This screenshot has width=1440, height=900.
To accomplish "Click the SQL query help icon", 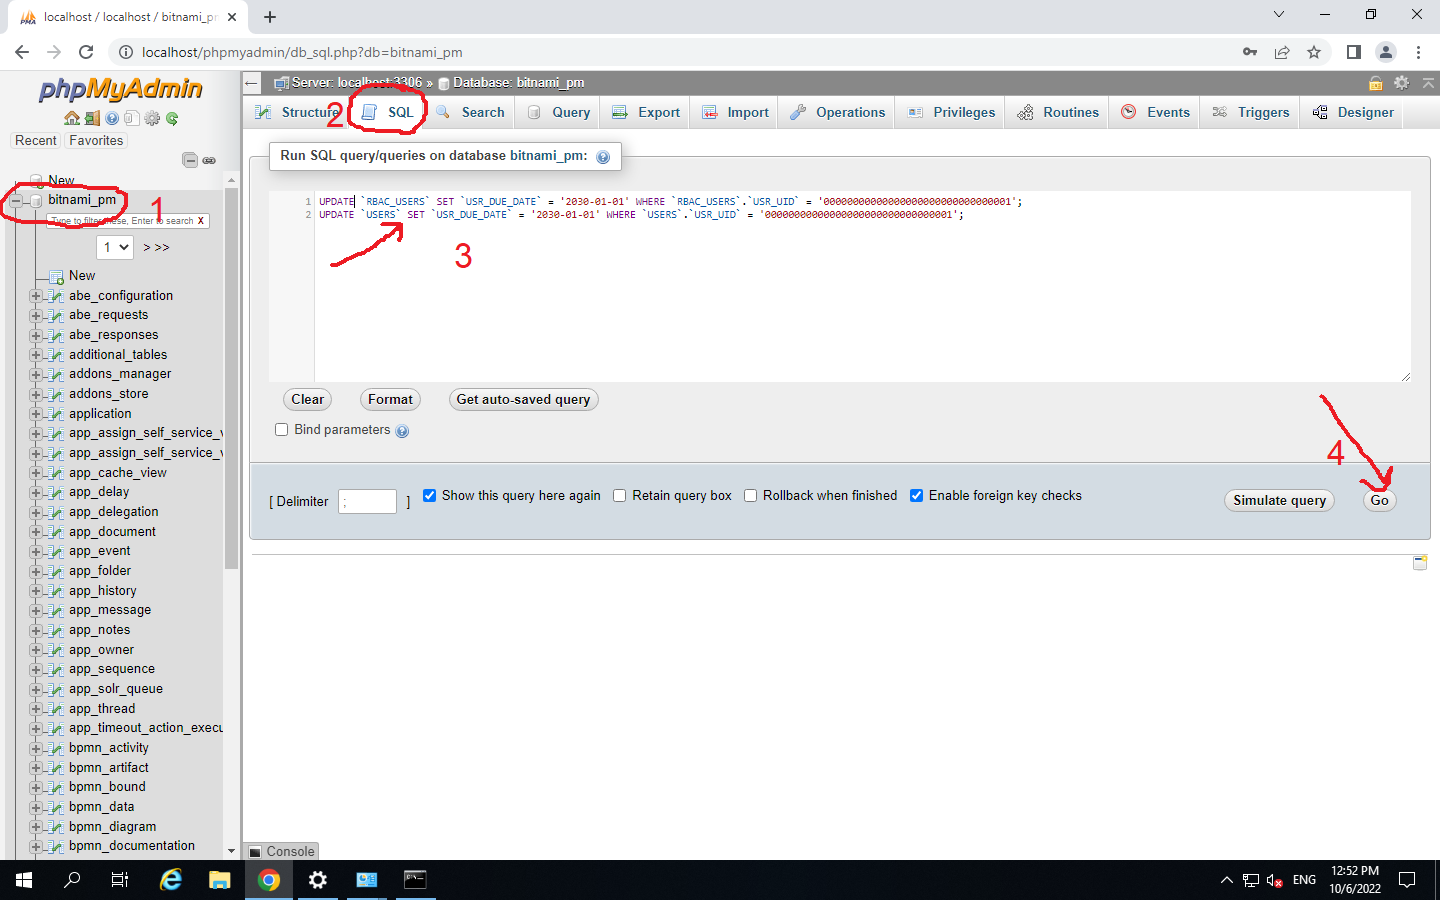I will (603, 157).
